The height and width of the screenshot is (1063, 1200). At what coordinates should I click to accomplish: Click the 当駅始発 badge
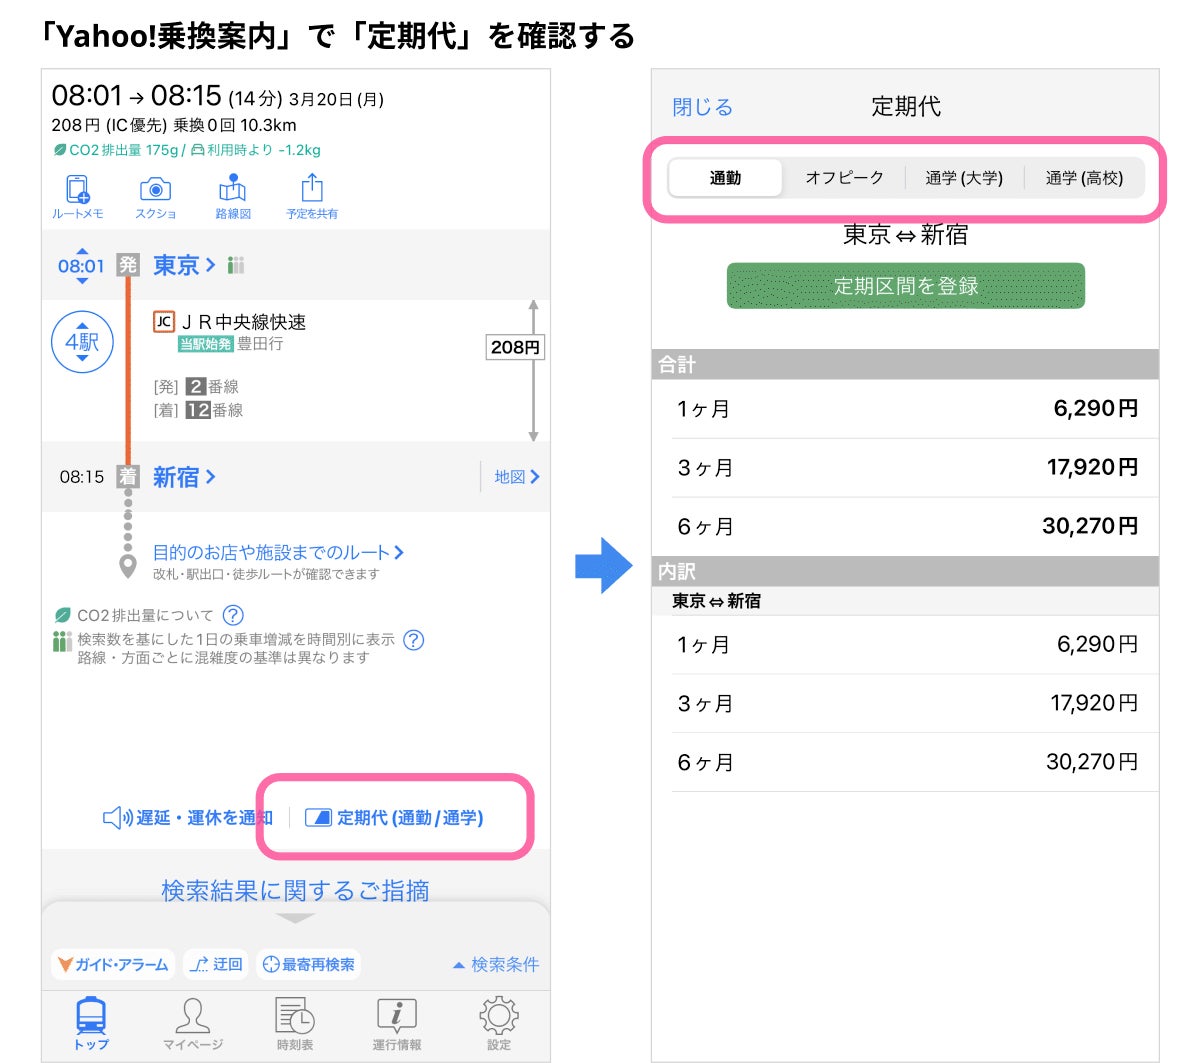[205, 344]
